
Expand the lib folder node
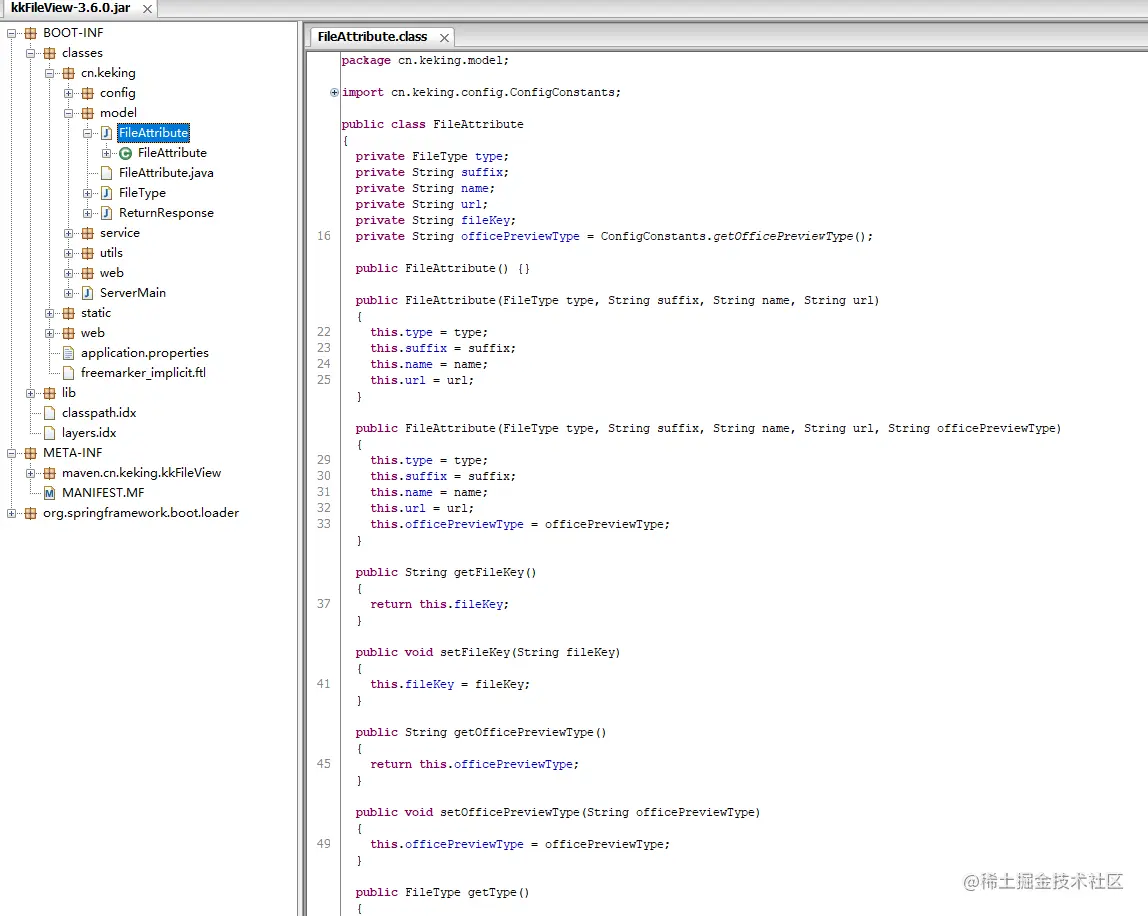(31, 393)
